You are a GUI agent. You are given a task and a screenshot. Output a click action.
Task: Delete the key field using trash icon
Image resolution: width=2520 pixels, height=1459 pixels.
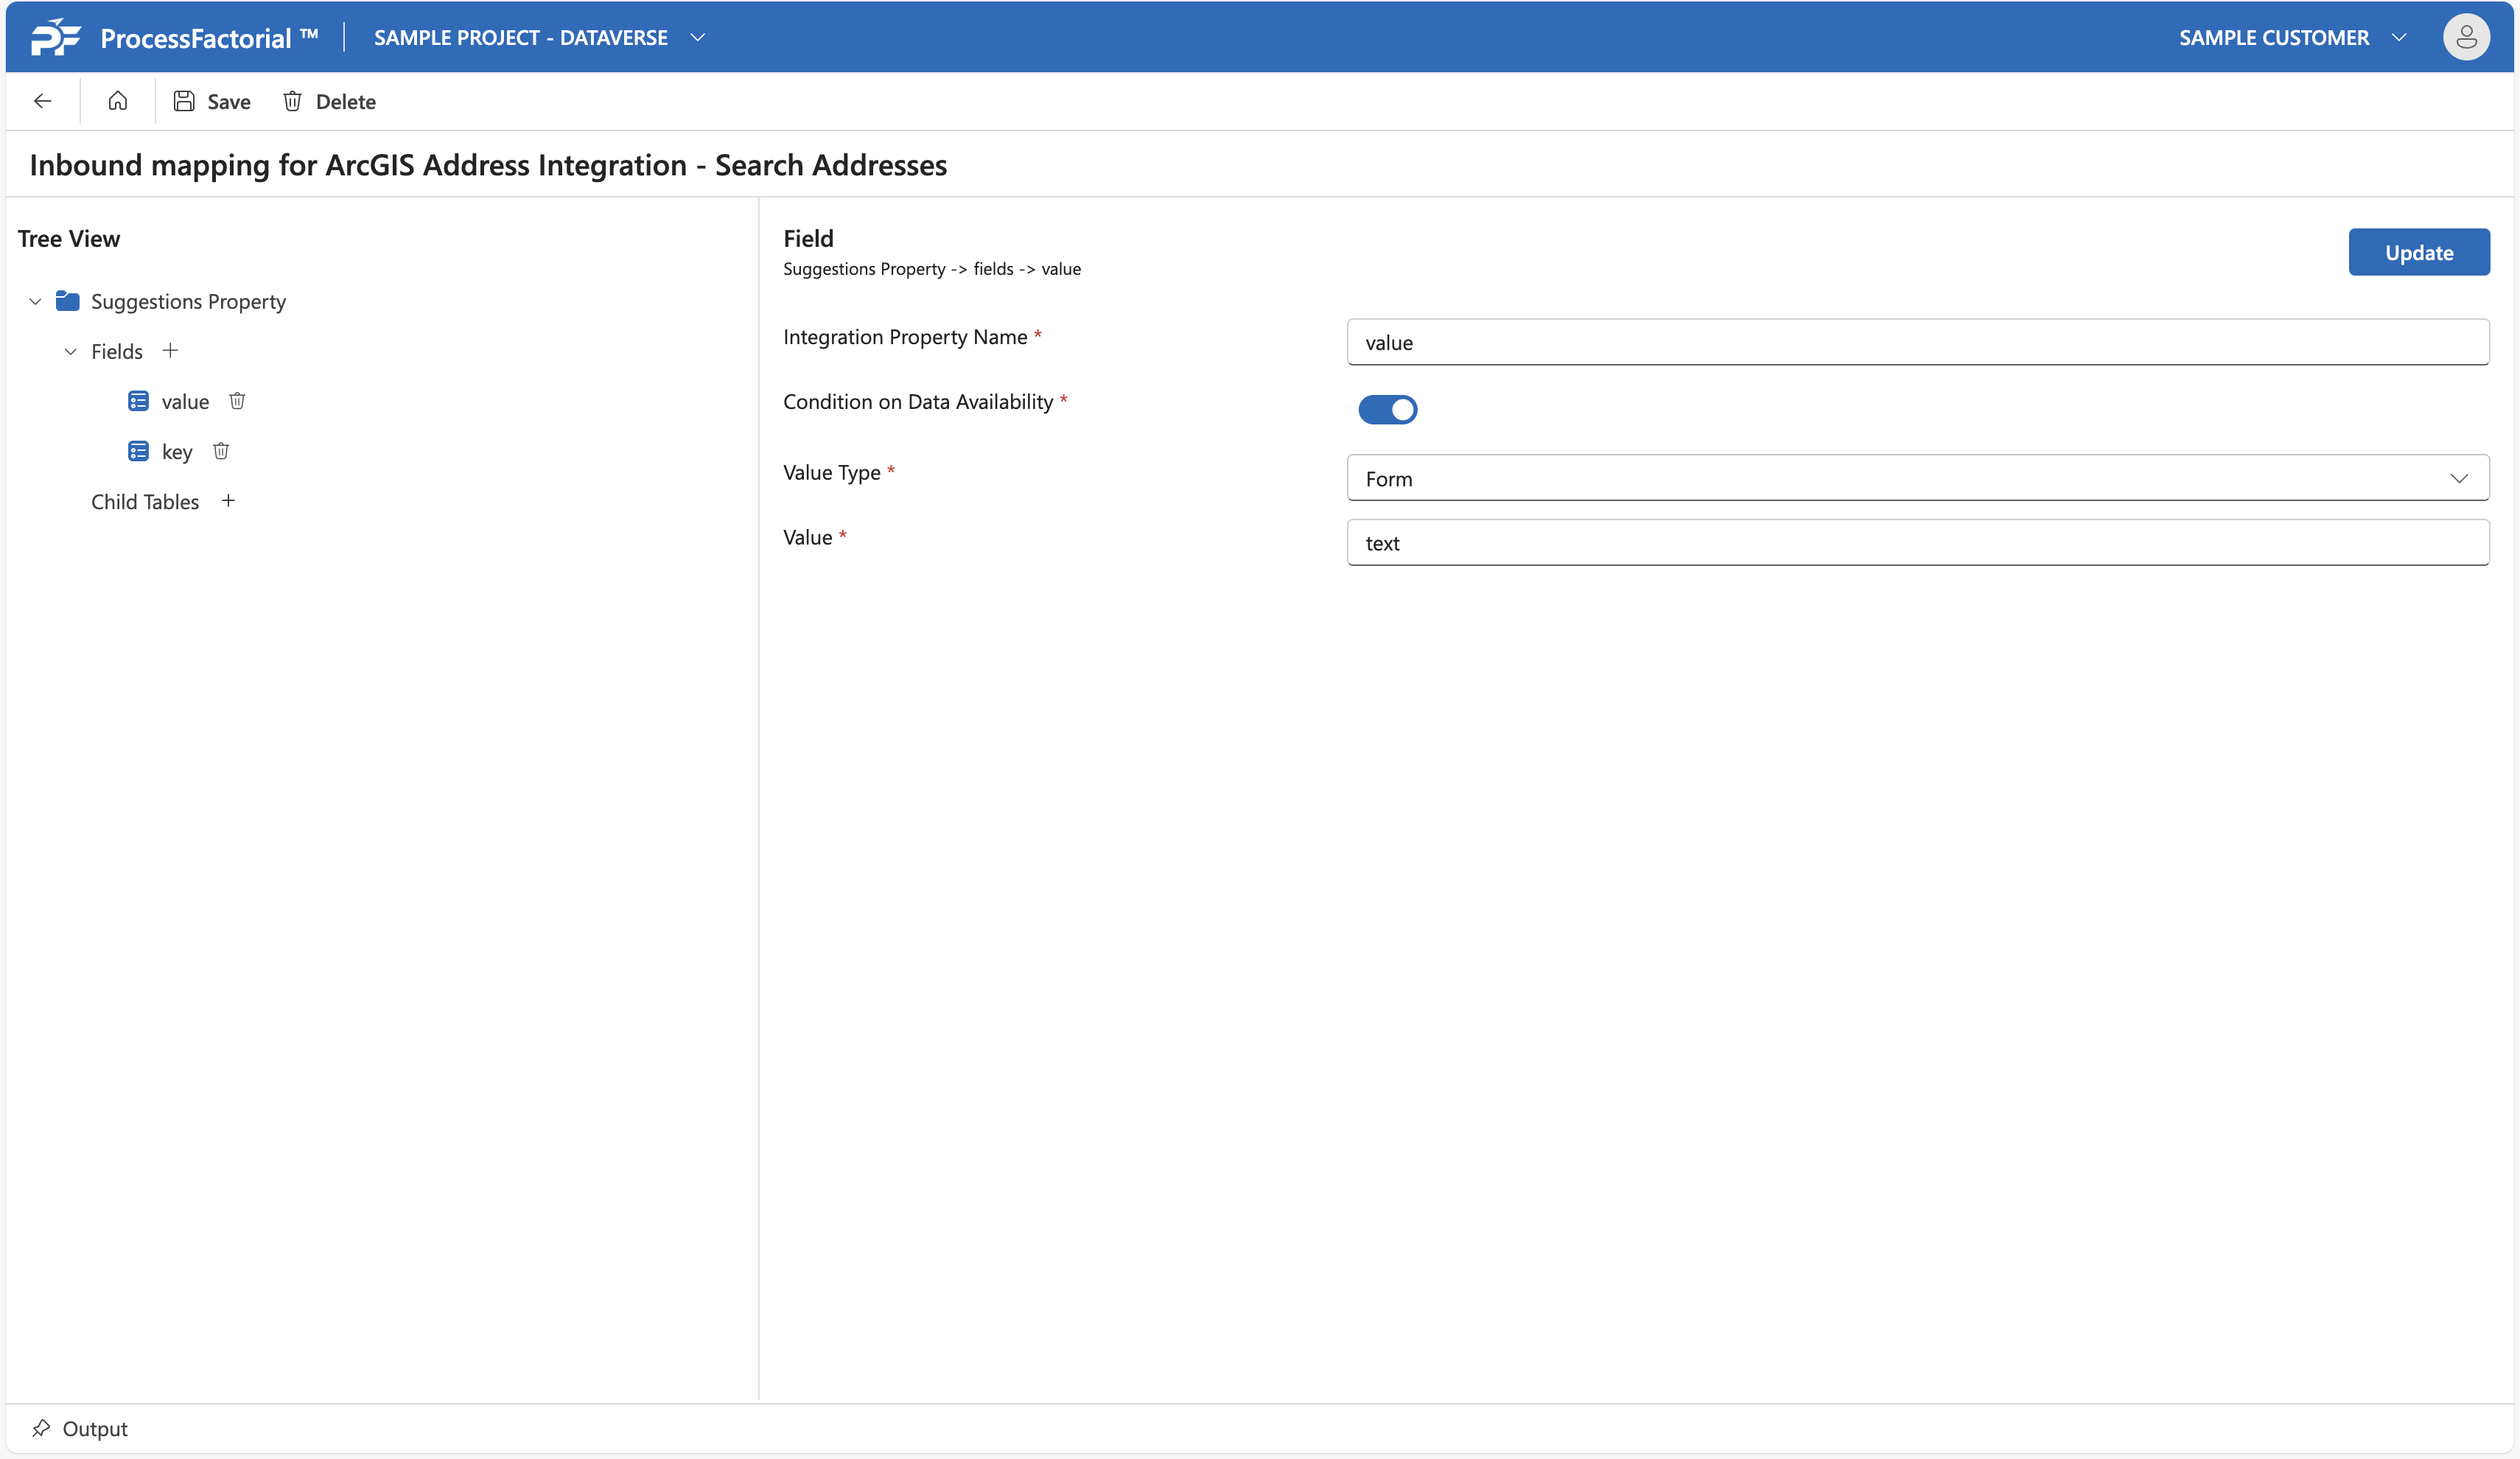[x=221, y=451]
